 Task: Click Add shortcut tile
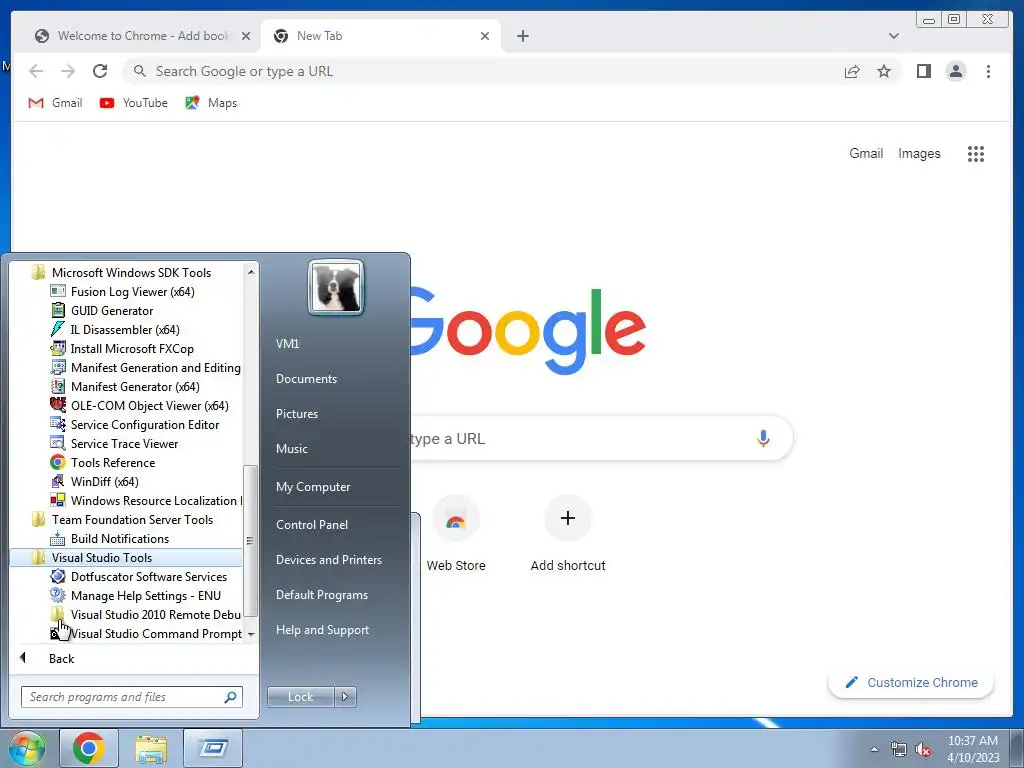point(568,534)
